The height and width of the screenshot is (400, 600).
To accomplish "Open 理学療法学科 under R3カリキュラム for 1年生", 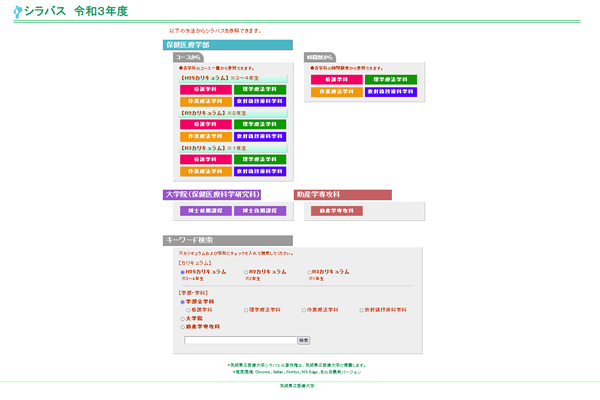I will tap(260, 159).
